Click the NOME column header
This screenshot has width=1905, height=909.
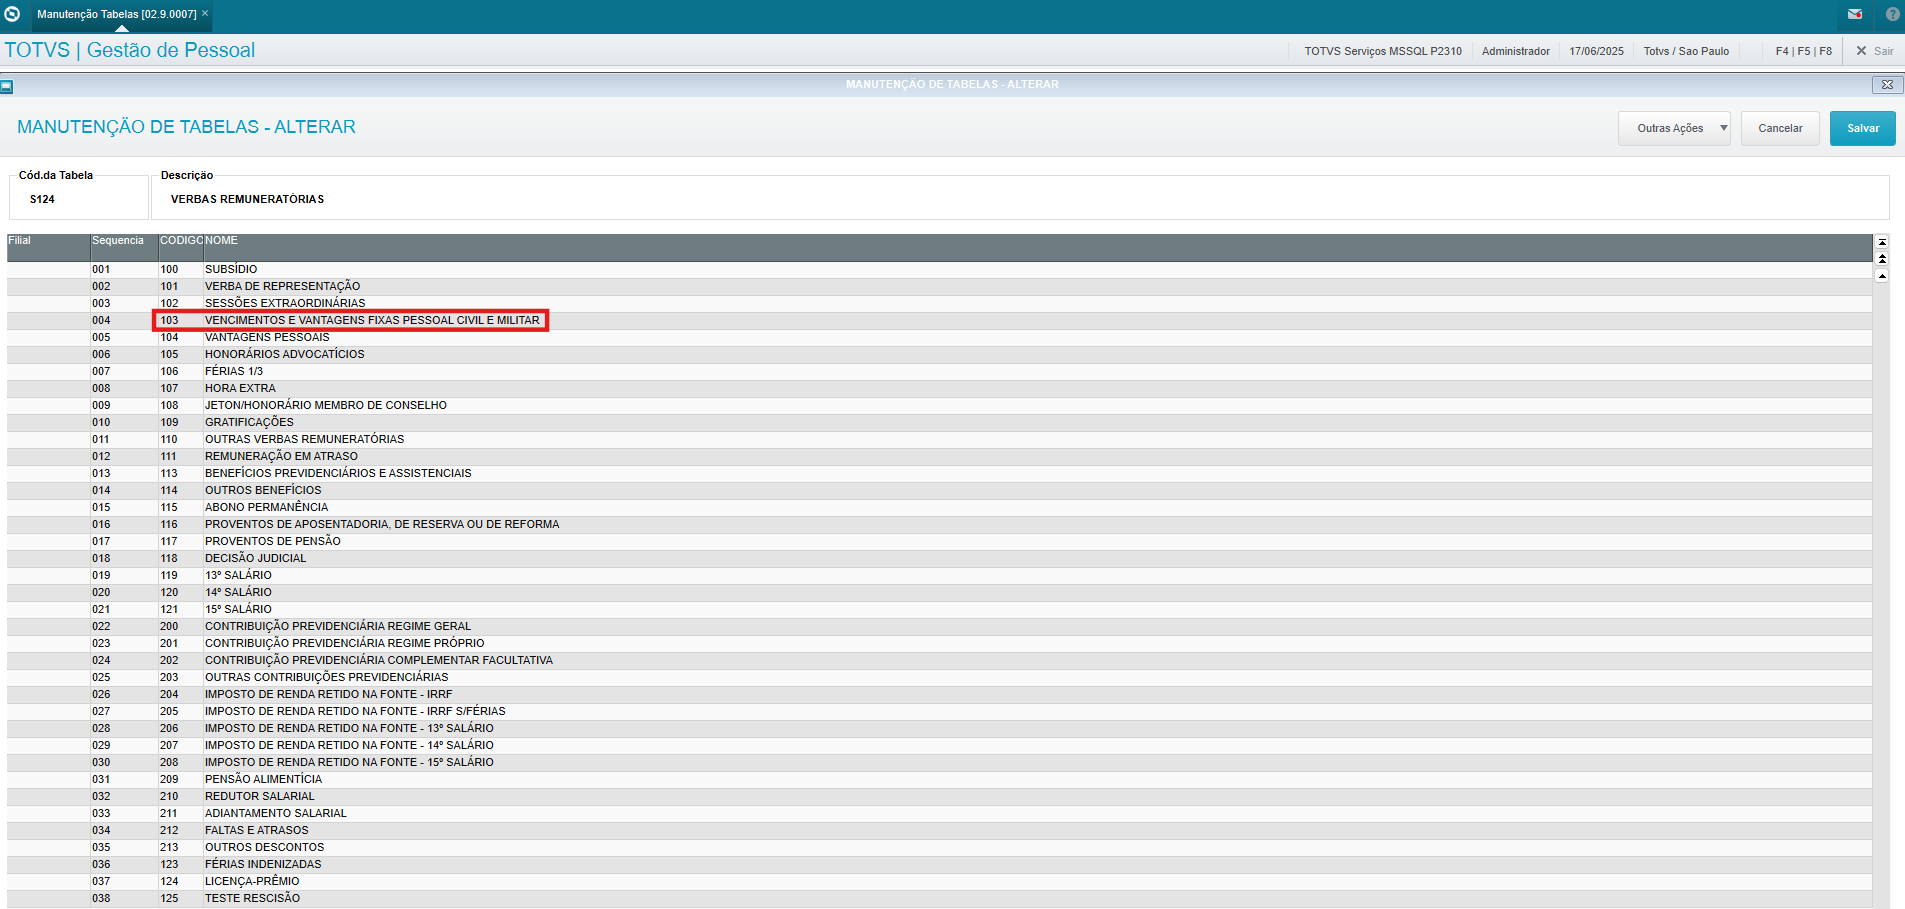222,241
